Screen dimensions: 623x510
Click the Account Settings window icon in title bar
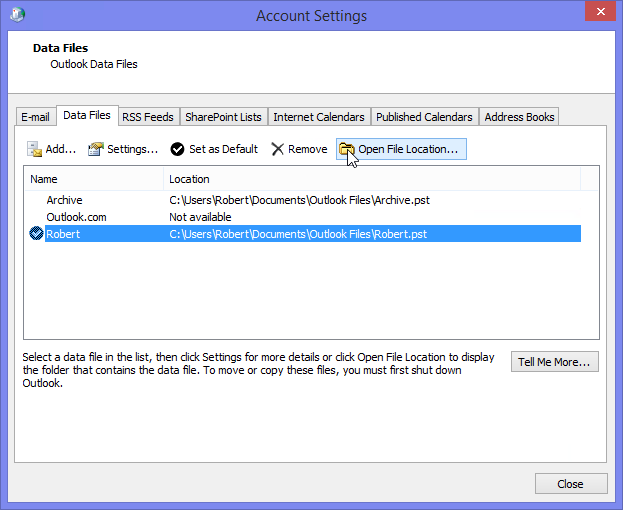pos(17,15)
